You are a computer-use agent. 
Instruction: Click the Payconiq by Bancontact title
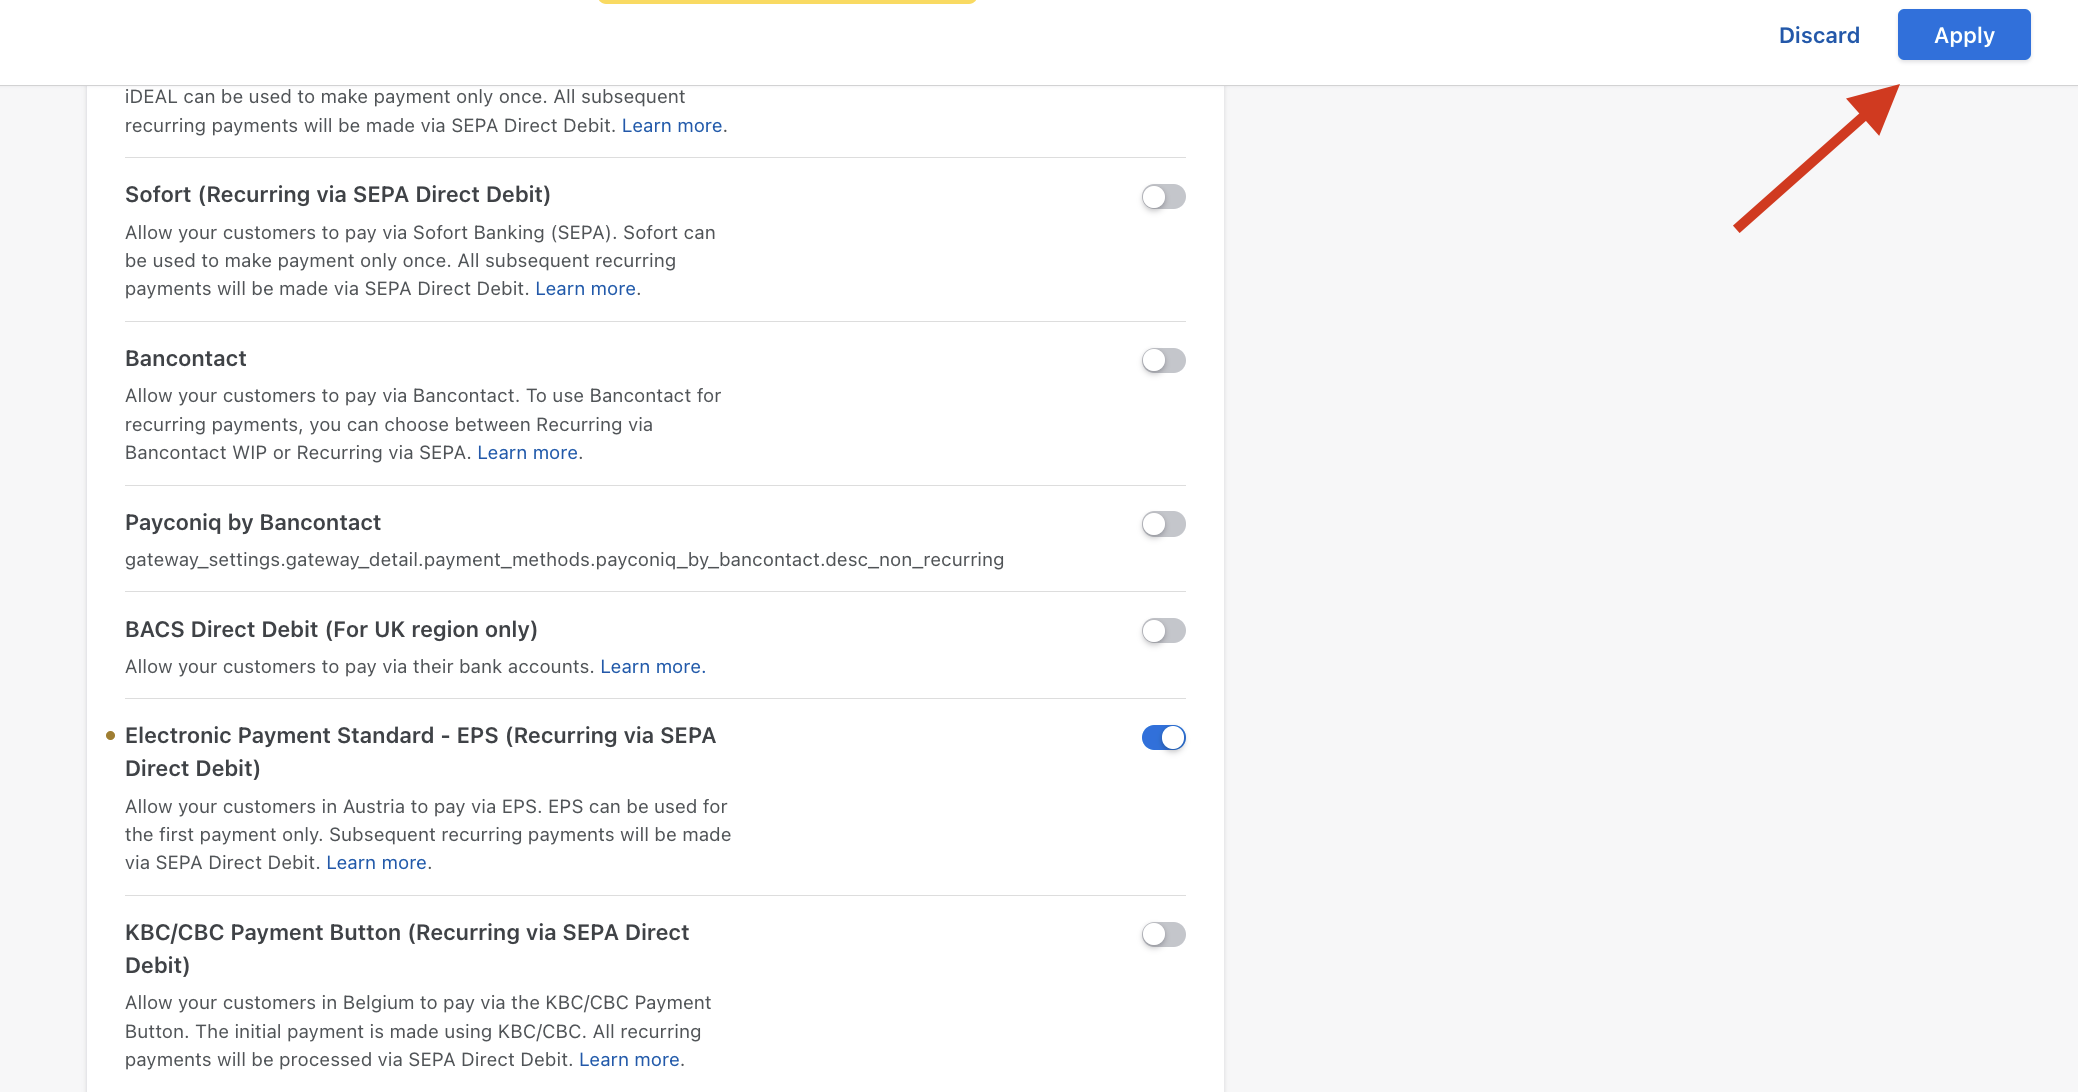252,523
